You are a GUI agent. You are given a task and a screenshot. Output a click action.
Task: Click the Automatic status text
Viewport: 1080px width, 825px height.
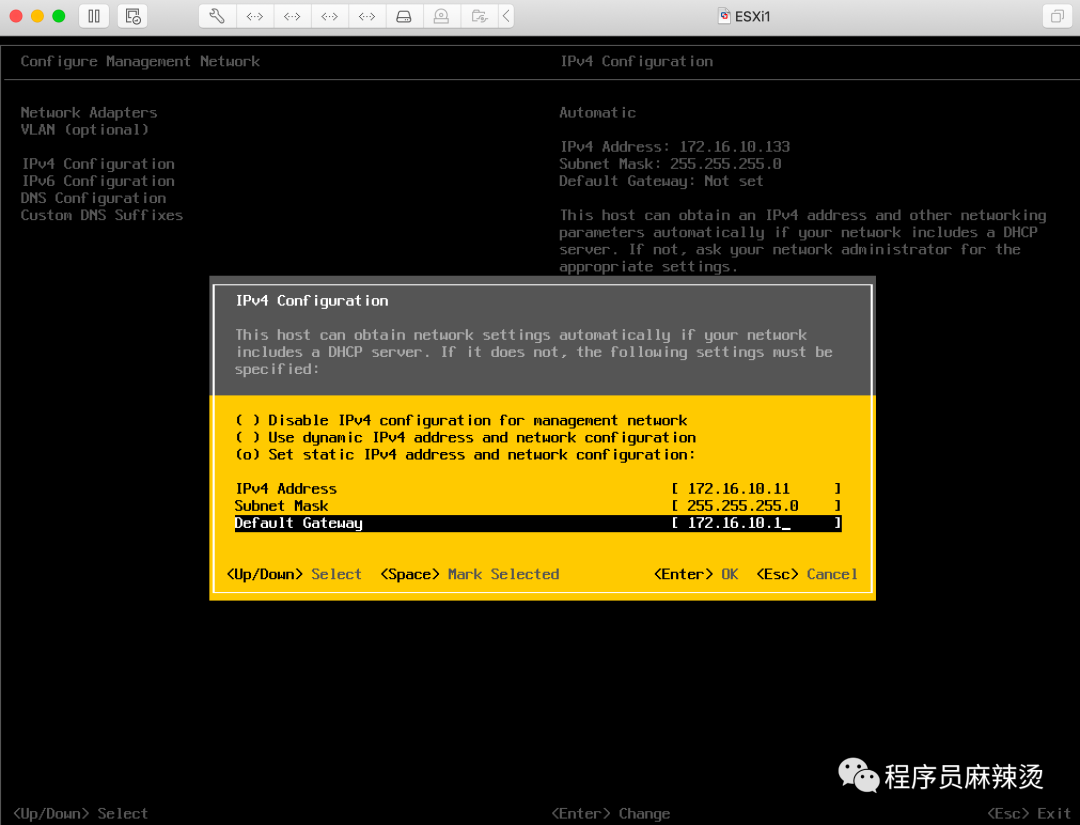click(597, 112)
